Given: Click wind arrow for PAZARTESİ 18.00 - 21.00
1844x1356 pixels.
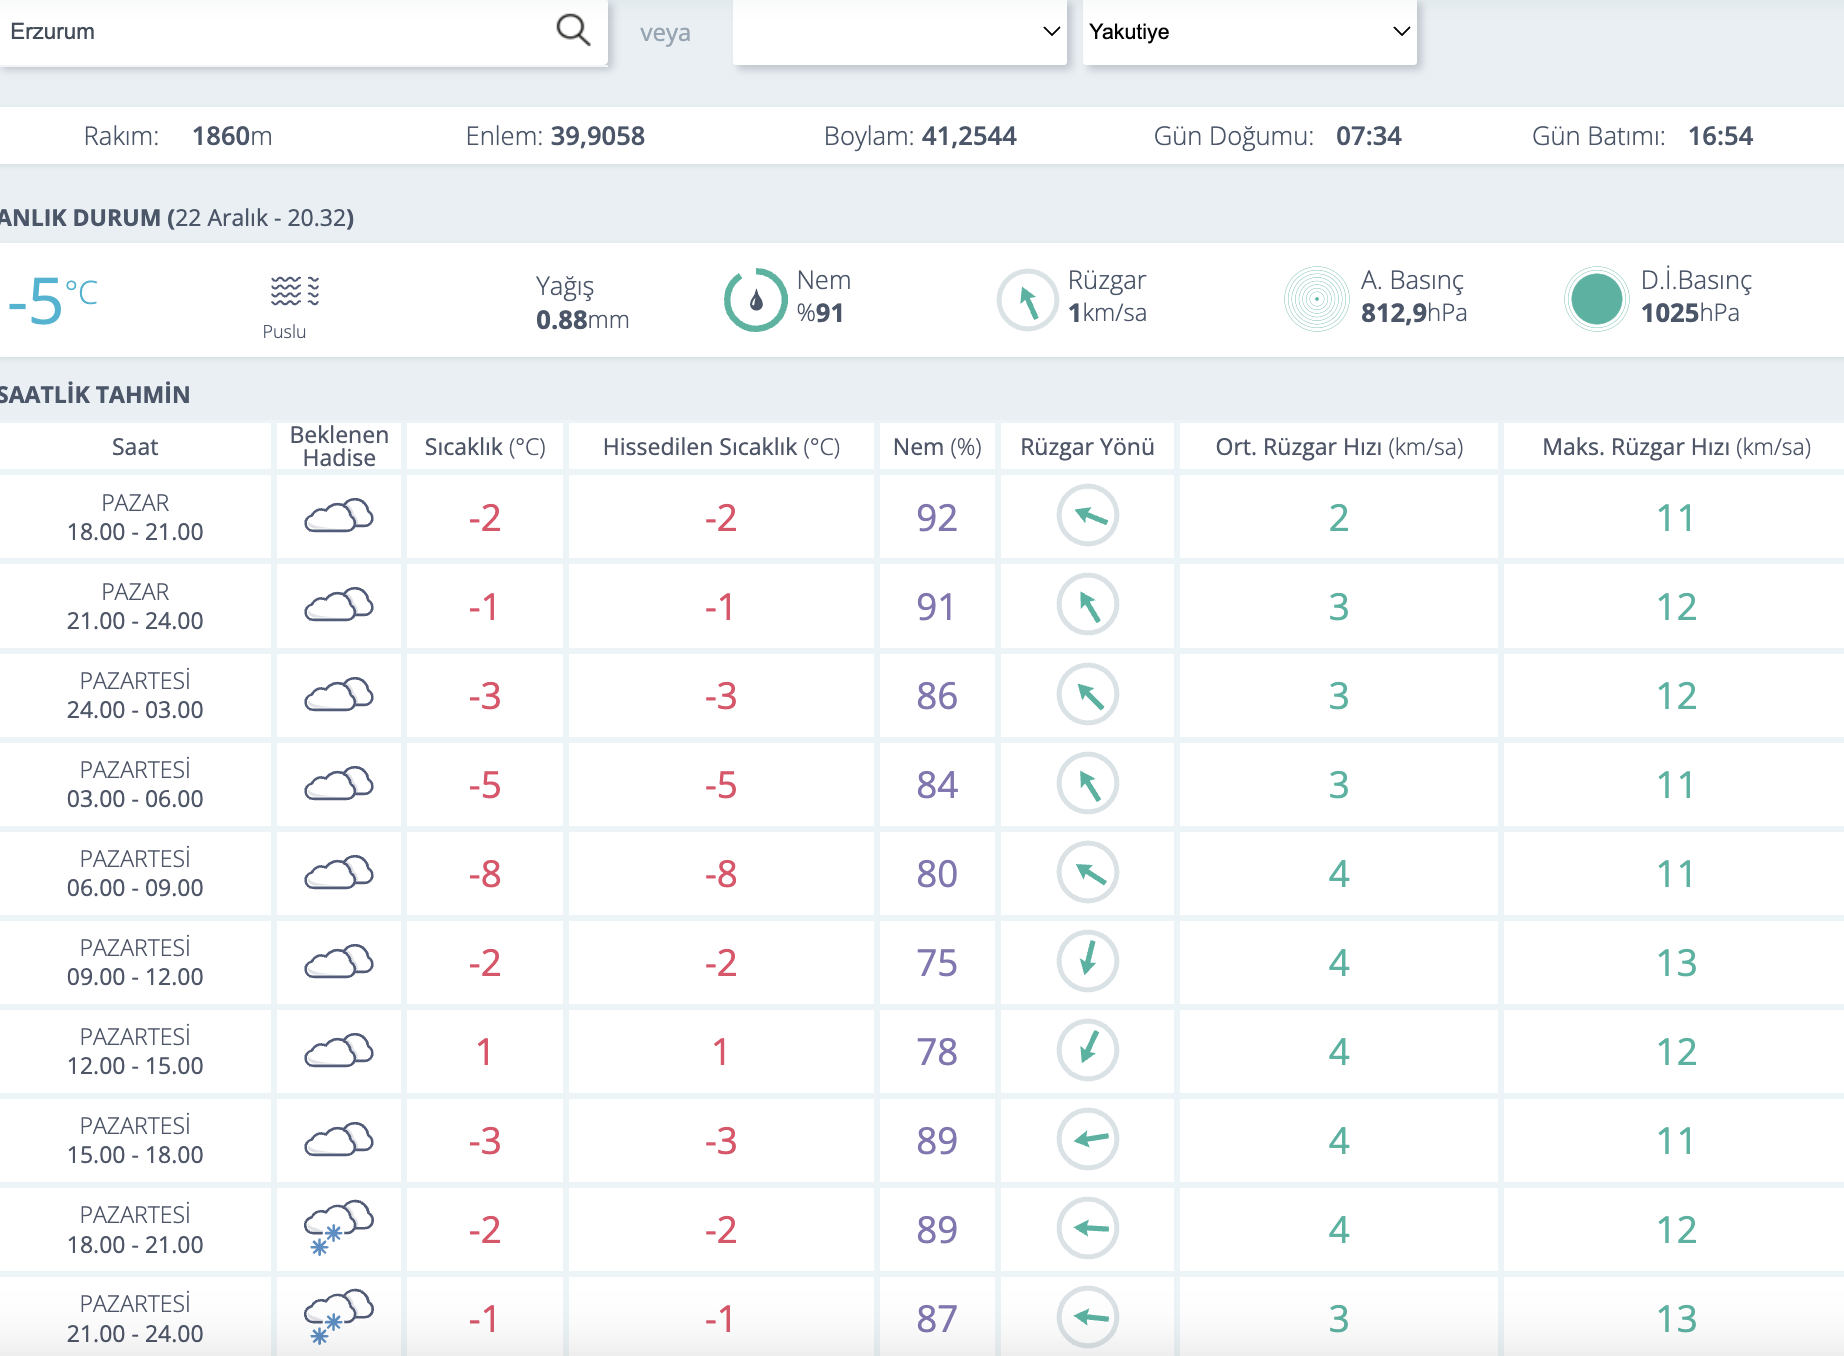Looking at the screenshot, I should [x=1088, y=1228].
